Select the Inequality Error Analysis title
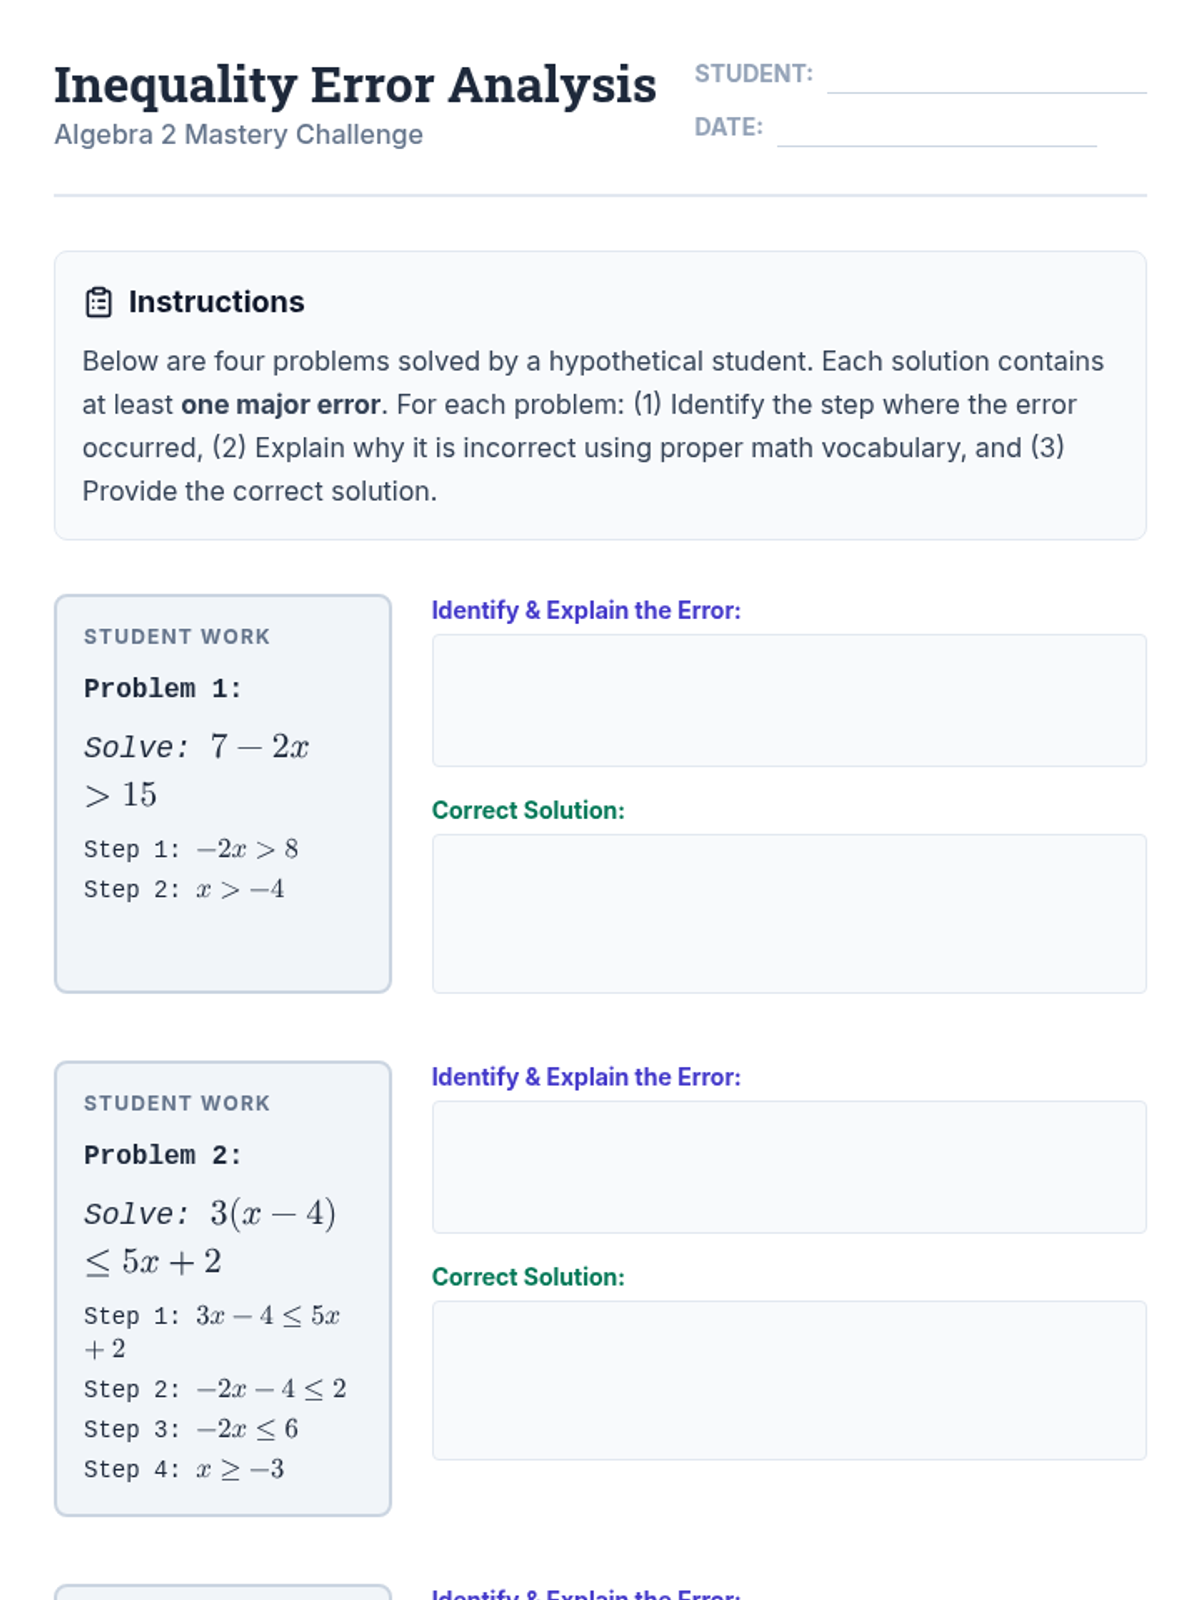This screenshot has height=1600, width=1200. click(355, 85)
